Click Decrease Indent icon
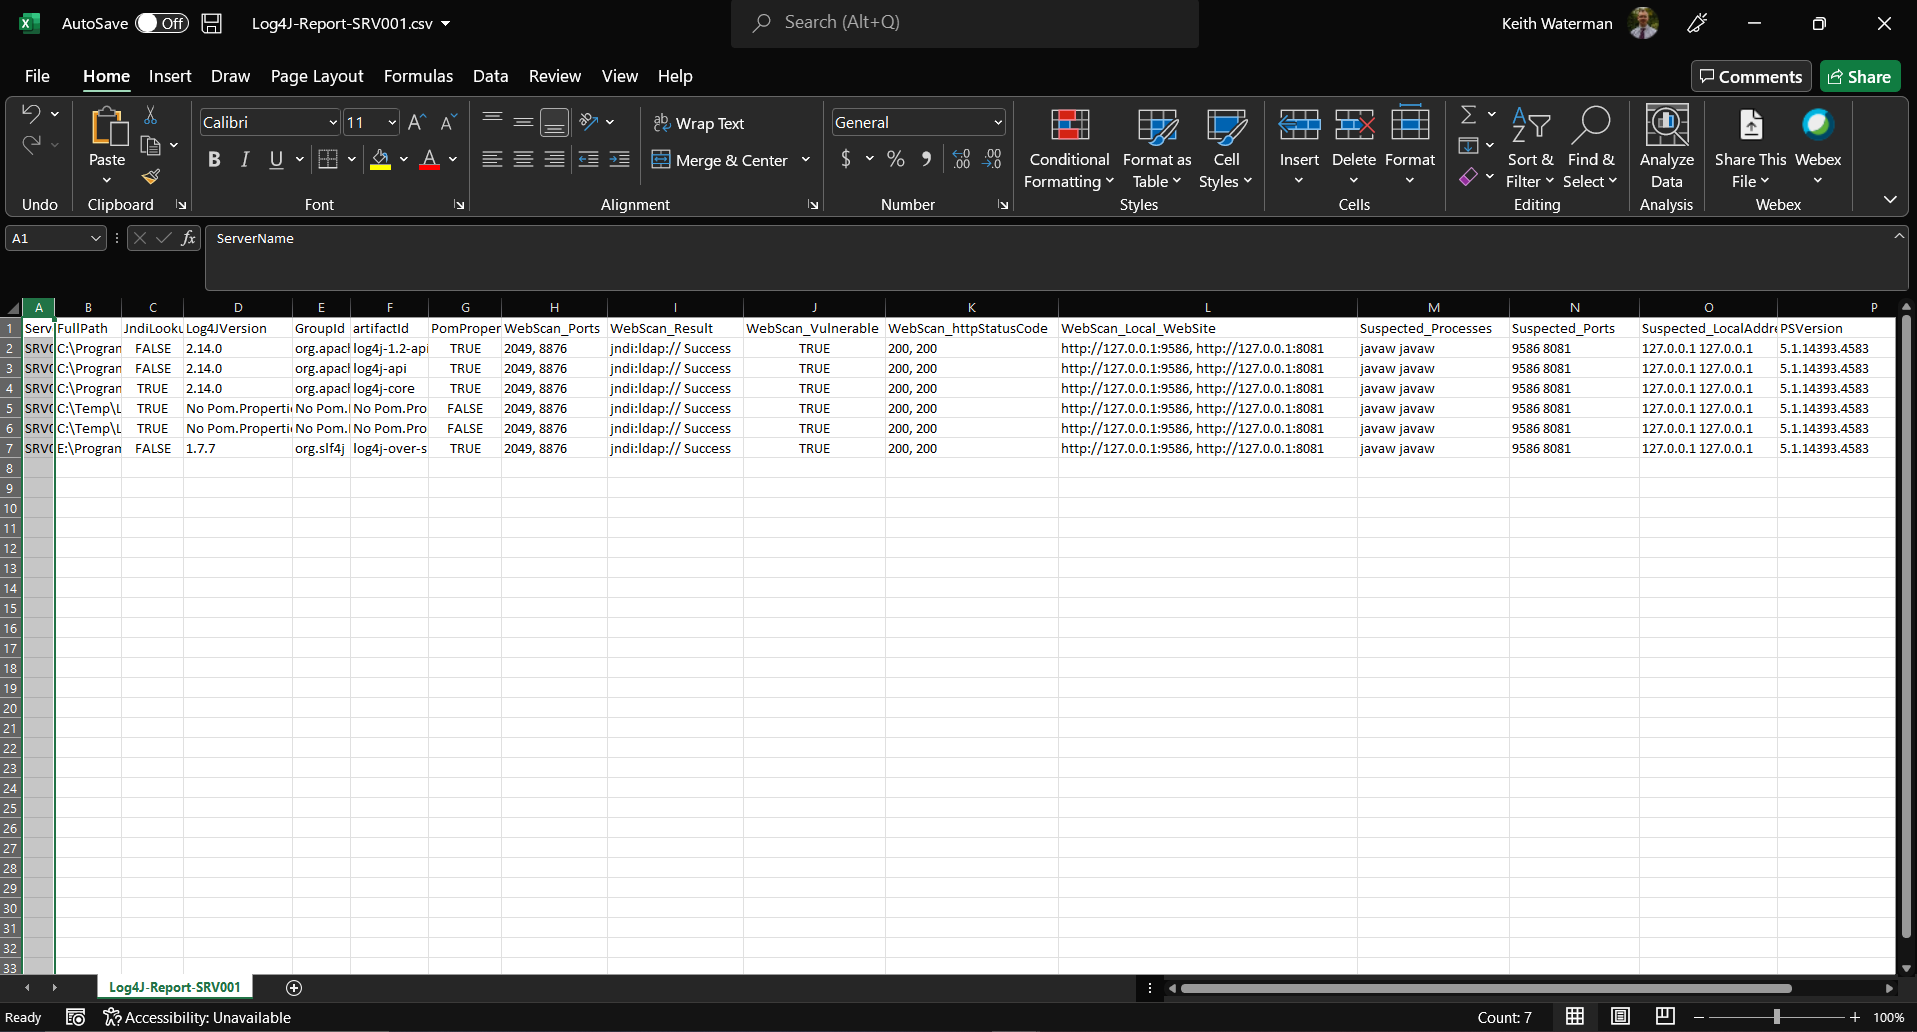The height and width of the screenshot is (1032, 1917). pos(589,159)
